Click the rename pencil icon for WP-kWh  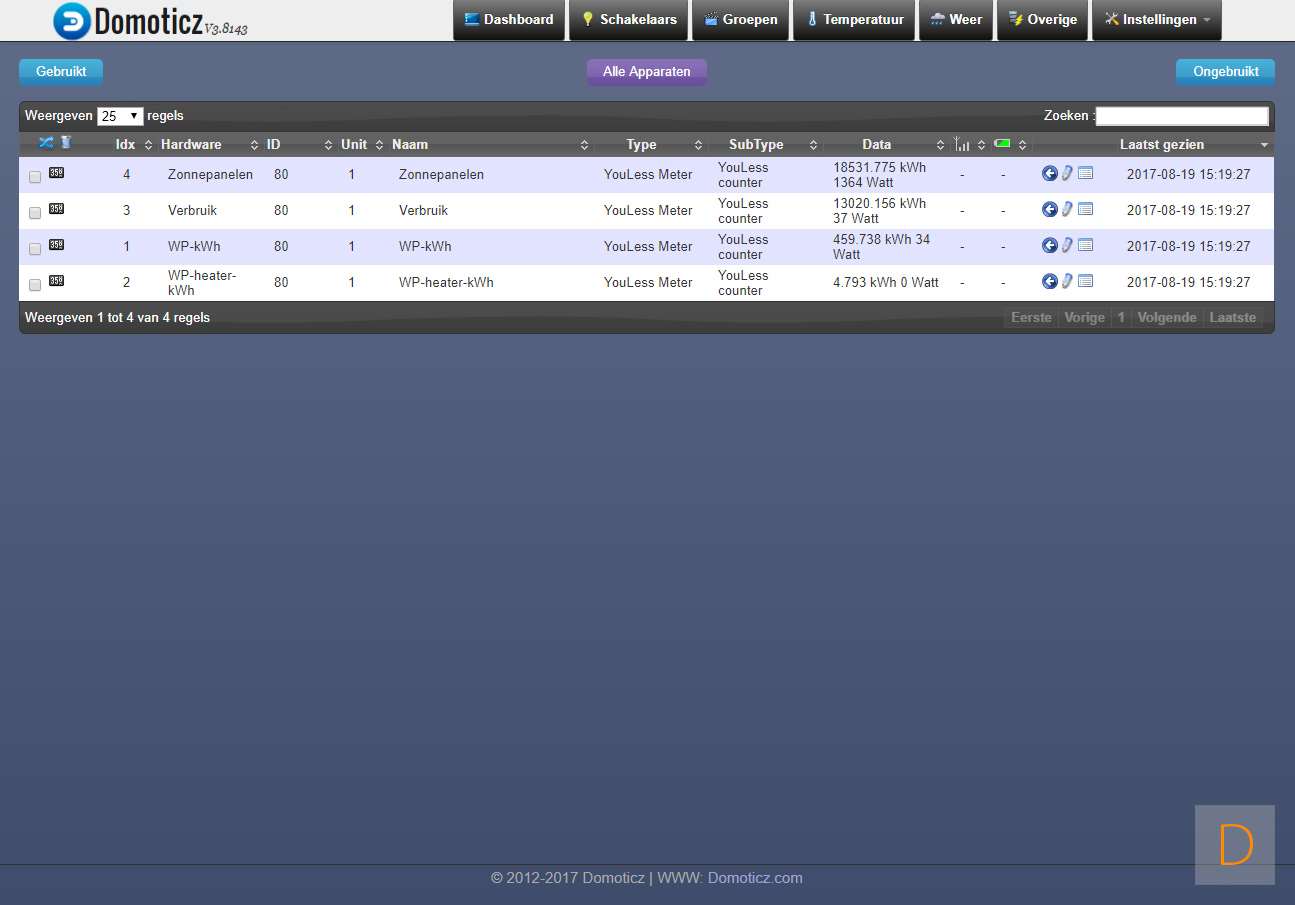[x=1067, y=246]
